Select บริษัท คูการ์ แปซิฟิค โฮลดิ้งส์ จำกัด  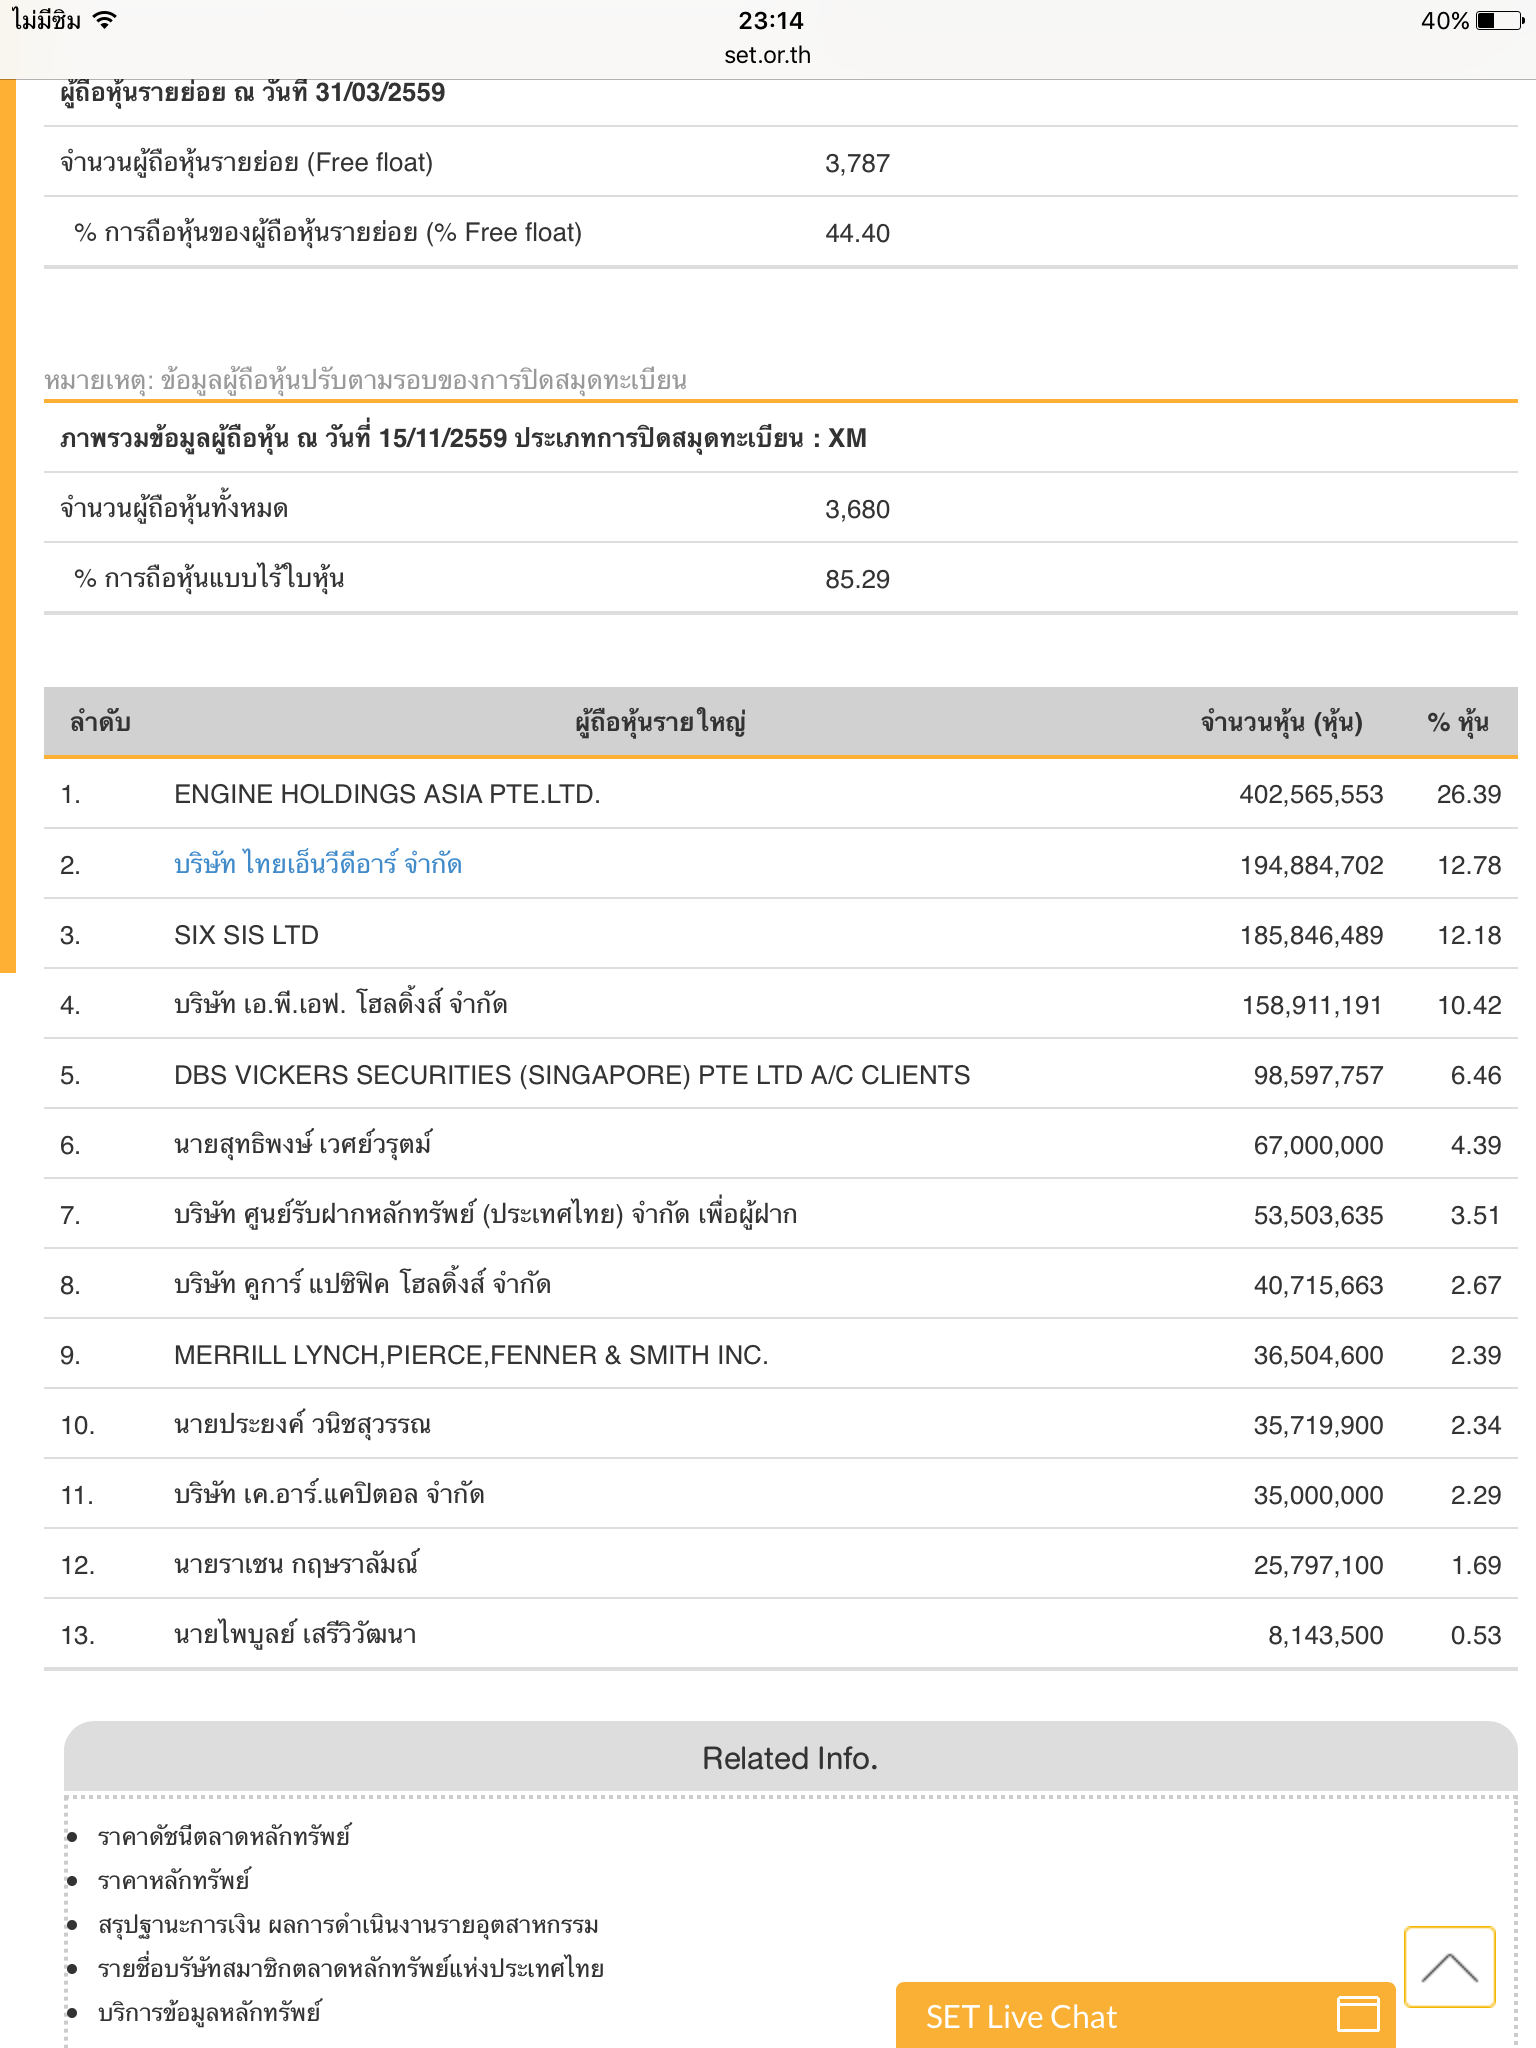click(362, 1284)
